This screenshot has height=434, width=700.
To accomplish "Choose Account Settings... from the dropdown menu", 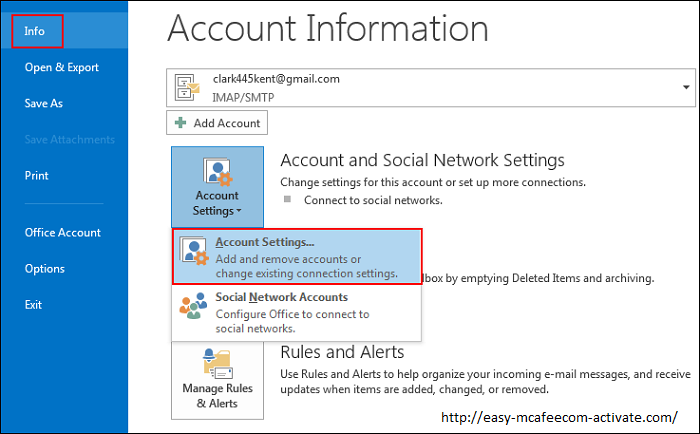I will point(297,257).
